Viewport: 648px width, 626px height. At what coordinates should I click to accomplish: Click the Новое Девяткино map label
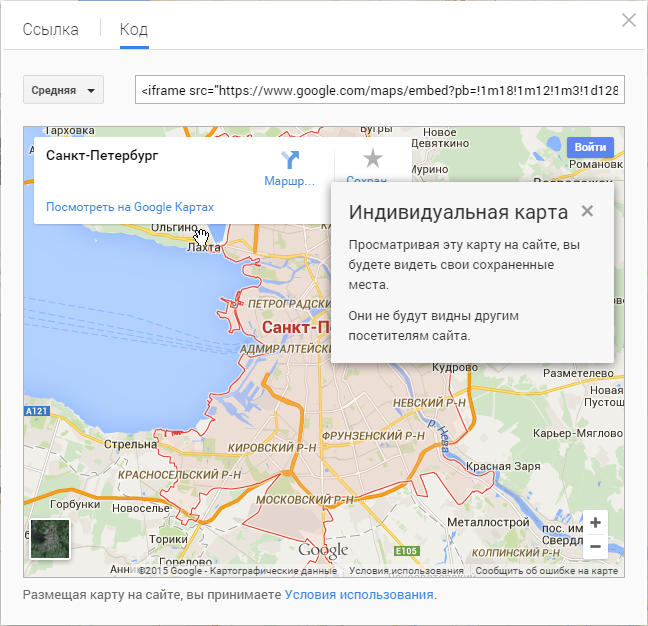point(440,138)
